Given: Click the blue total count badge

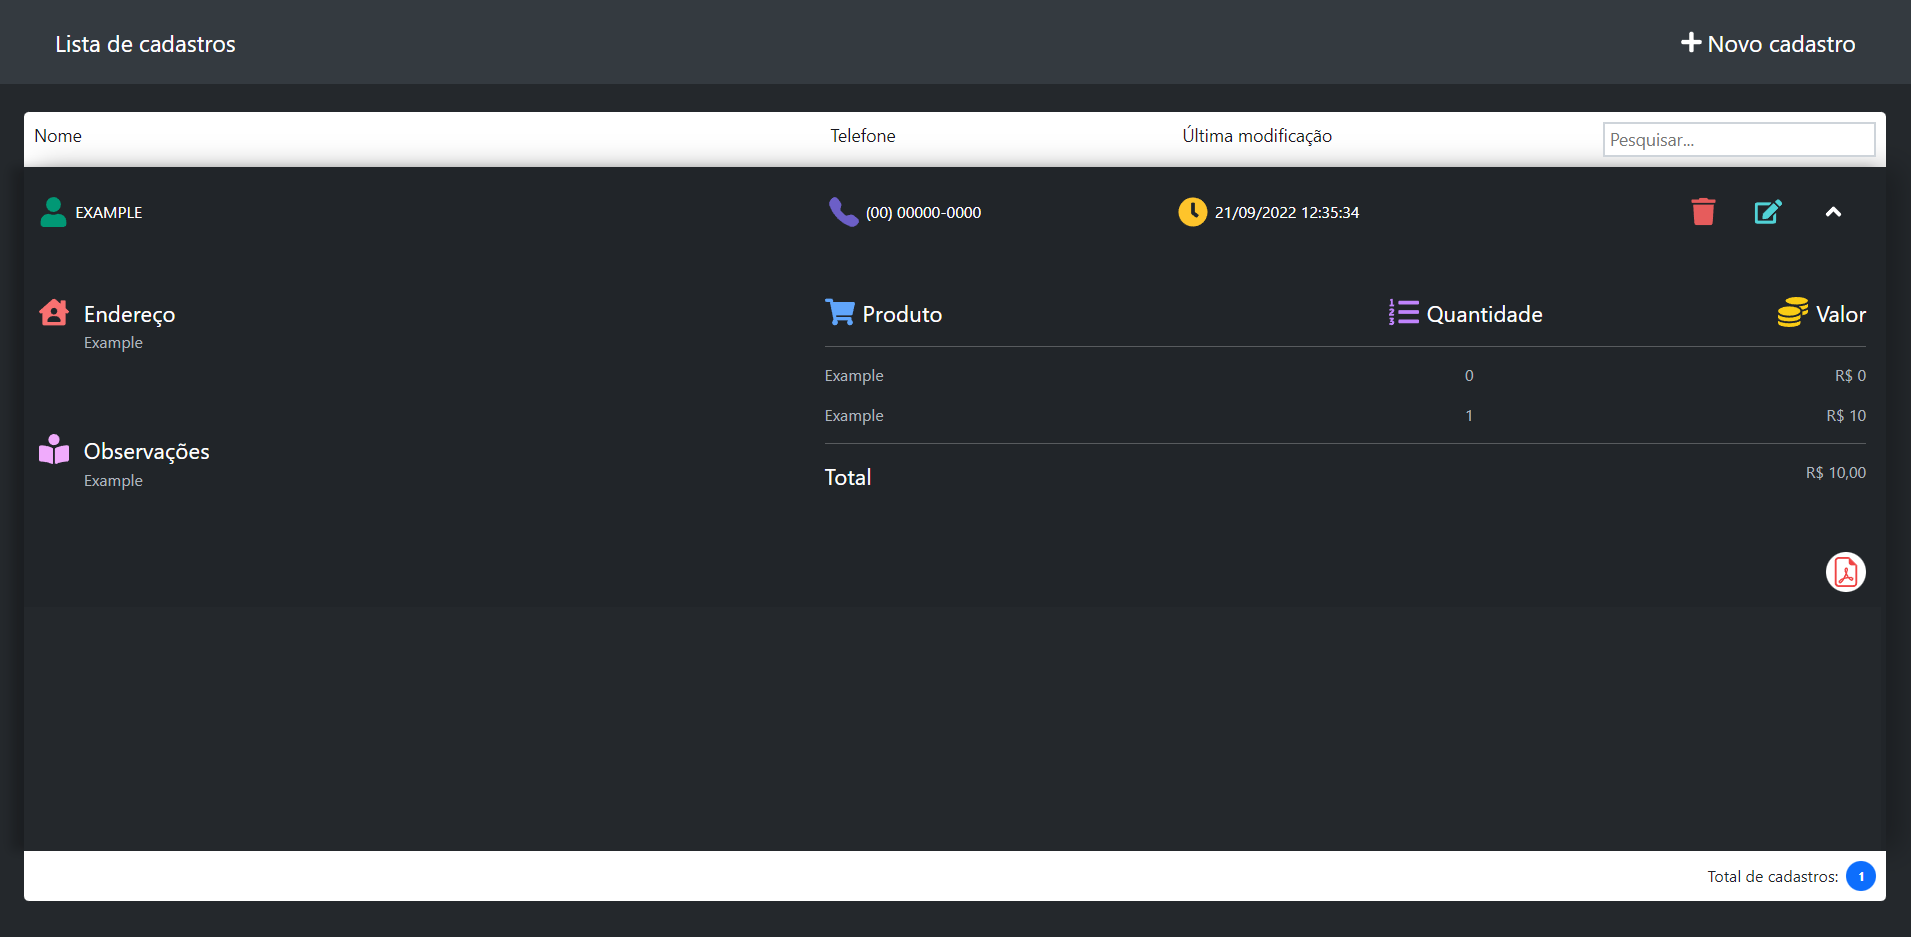Looking at the screenshot, I should pos(1861,876).
